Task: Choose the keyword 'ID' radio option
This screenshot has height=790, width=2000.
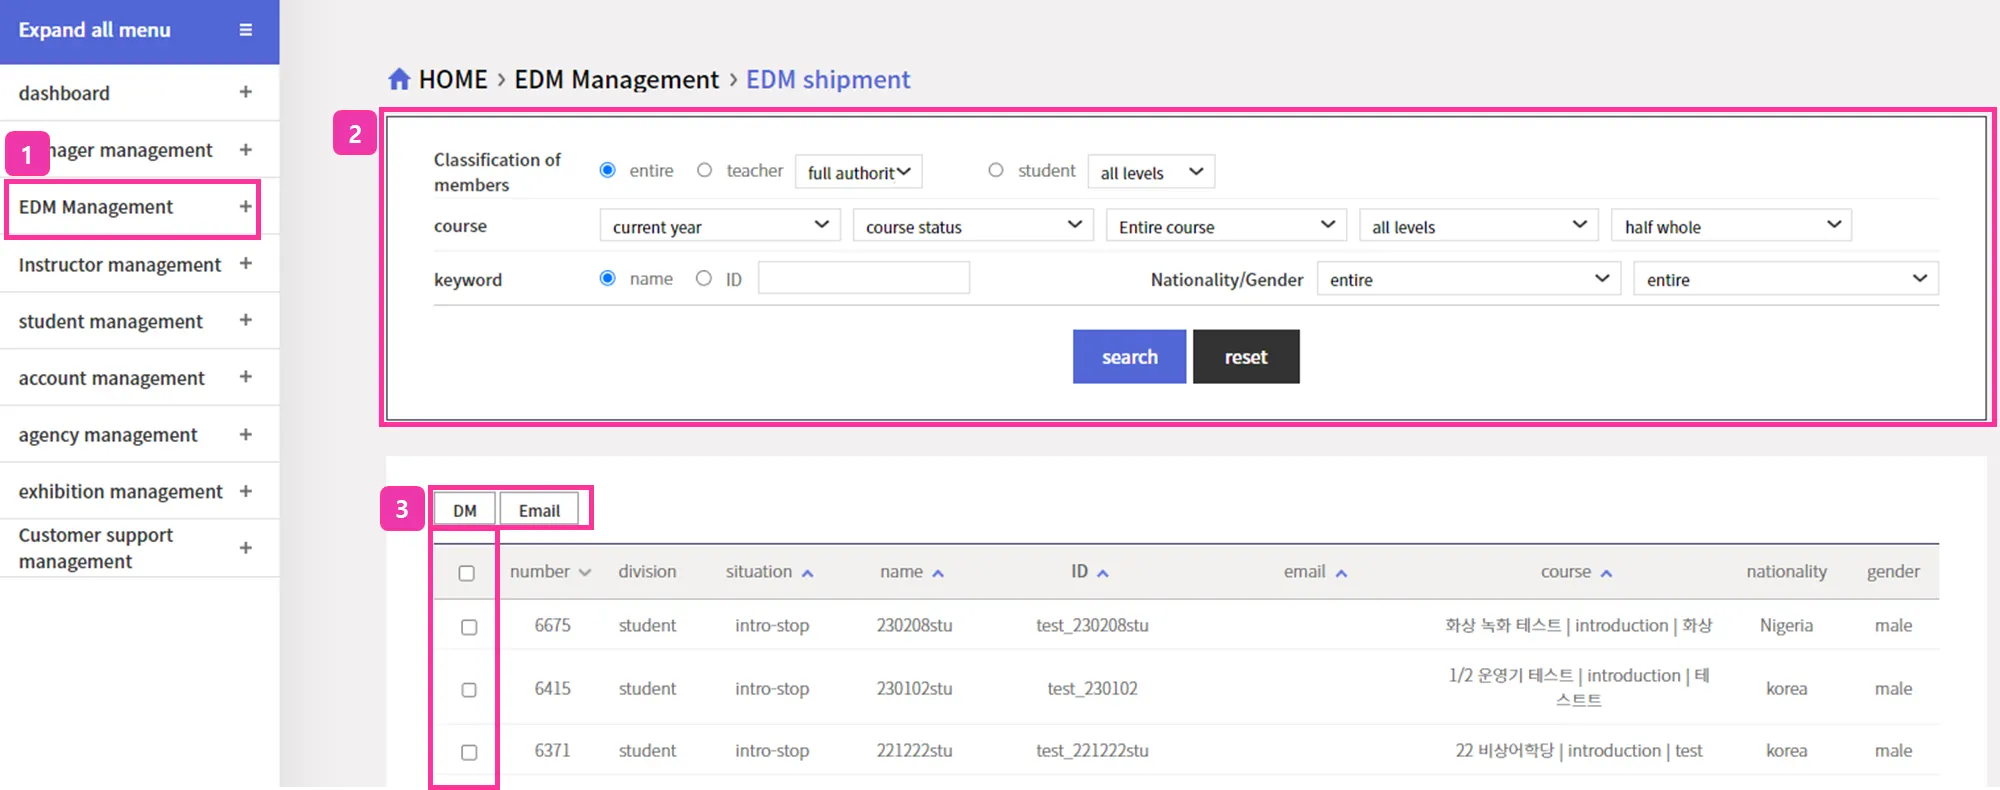Action: point(704,278)
